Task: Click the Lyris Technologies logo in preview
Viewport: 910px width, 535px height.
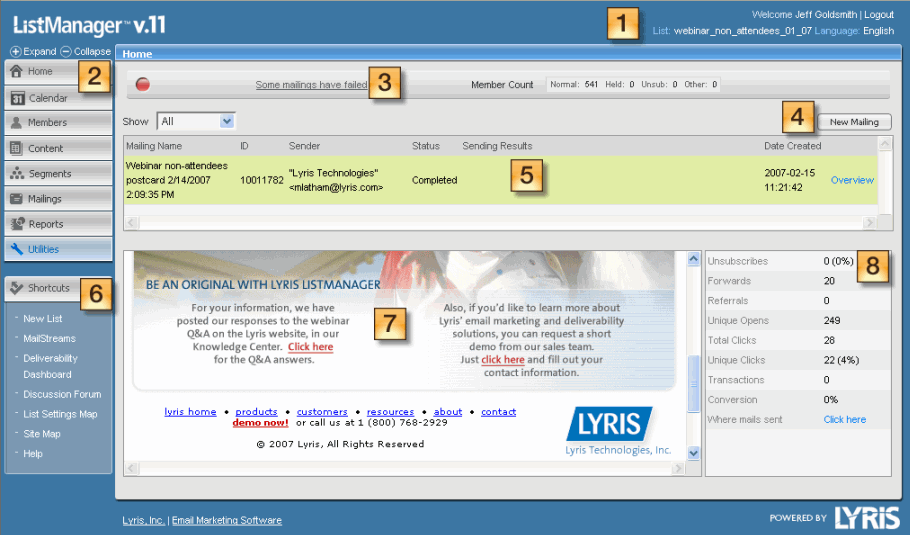Action: 618,431
